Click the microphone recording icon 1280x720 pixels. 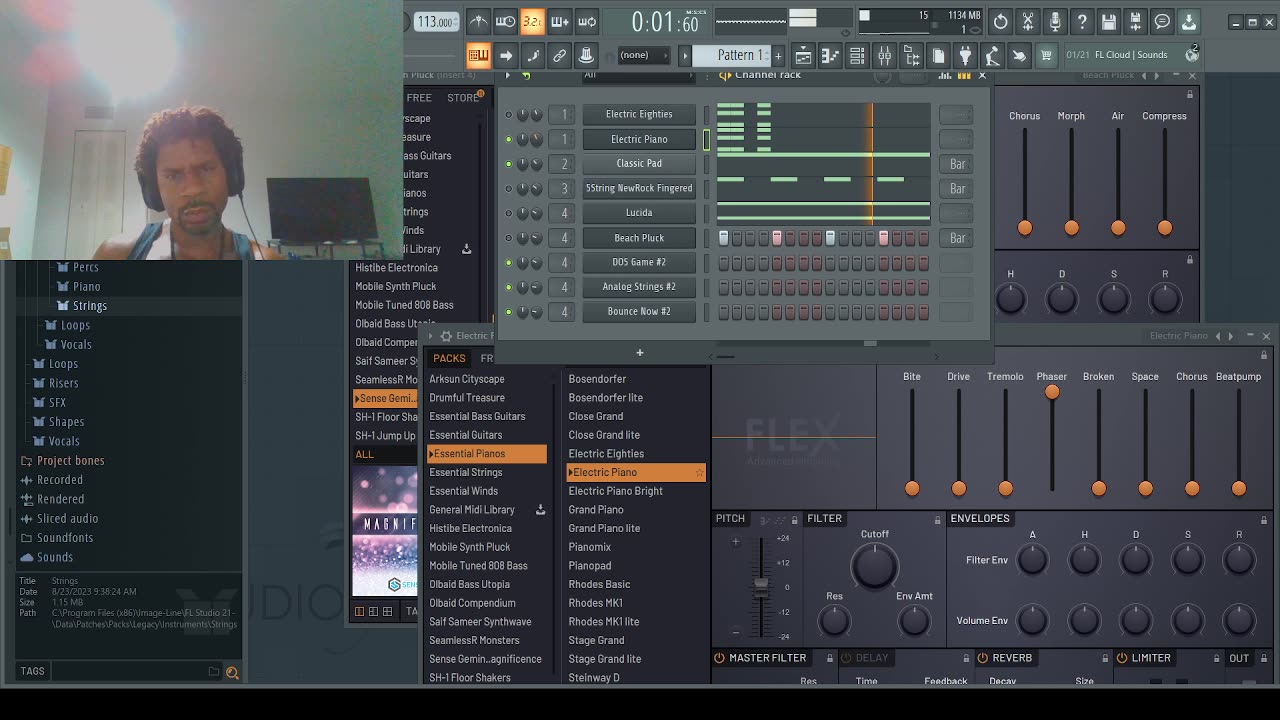(x=1055, y=21)
